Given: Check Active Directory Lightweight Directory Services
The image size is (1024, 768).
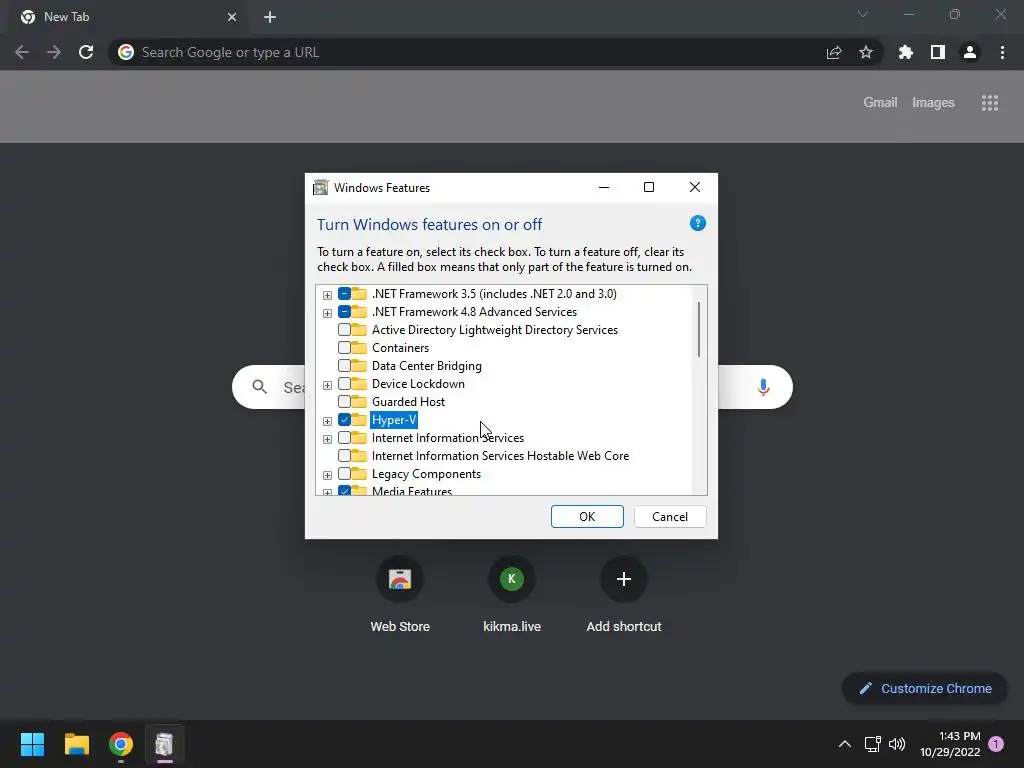Looking at the screenshot, I should coord(344,330).
